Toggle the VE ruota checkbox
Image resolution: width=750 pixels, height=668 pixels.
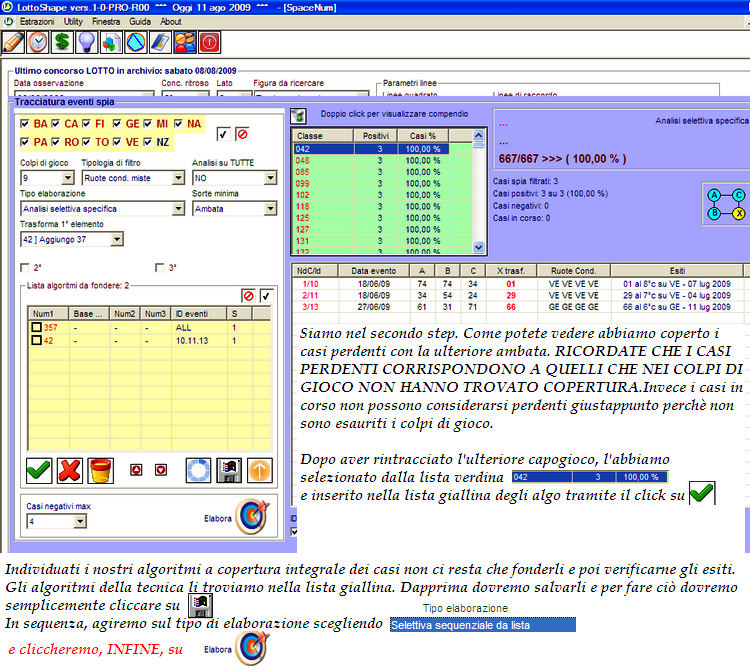pyautogui.click(x=117, y=142)
